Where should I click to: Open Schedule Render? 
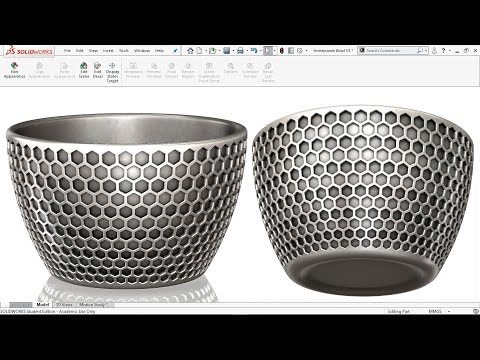(250, 70)
